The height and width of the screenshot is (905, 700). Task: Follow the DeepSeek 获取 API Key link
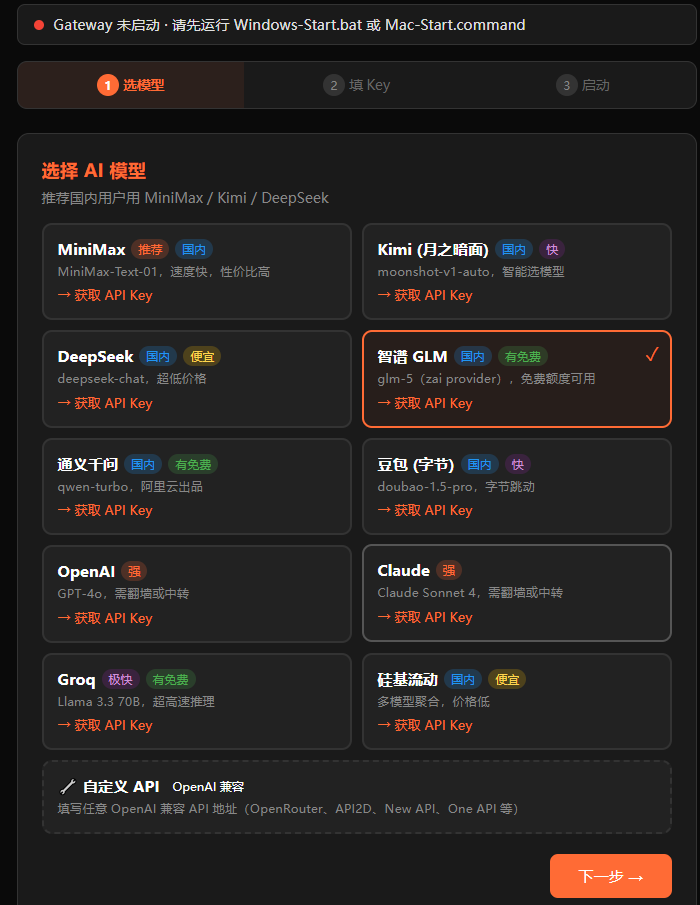105,403
